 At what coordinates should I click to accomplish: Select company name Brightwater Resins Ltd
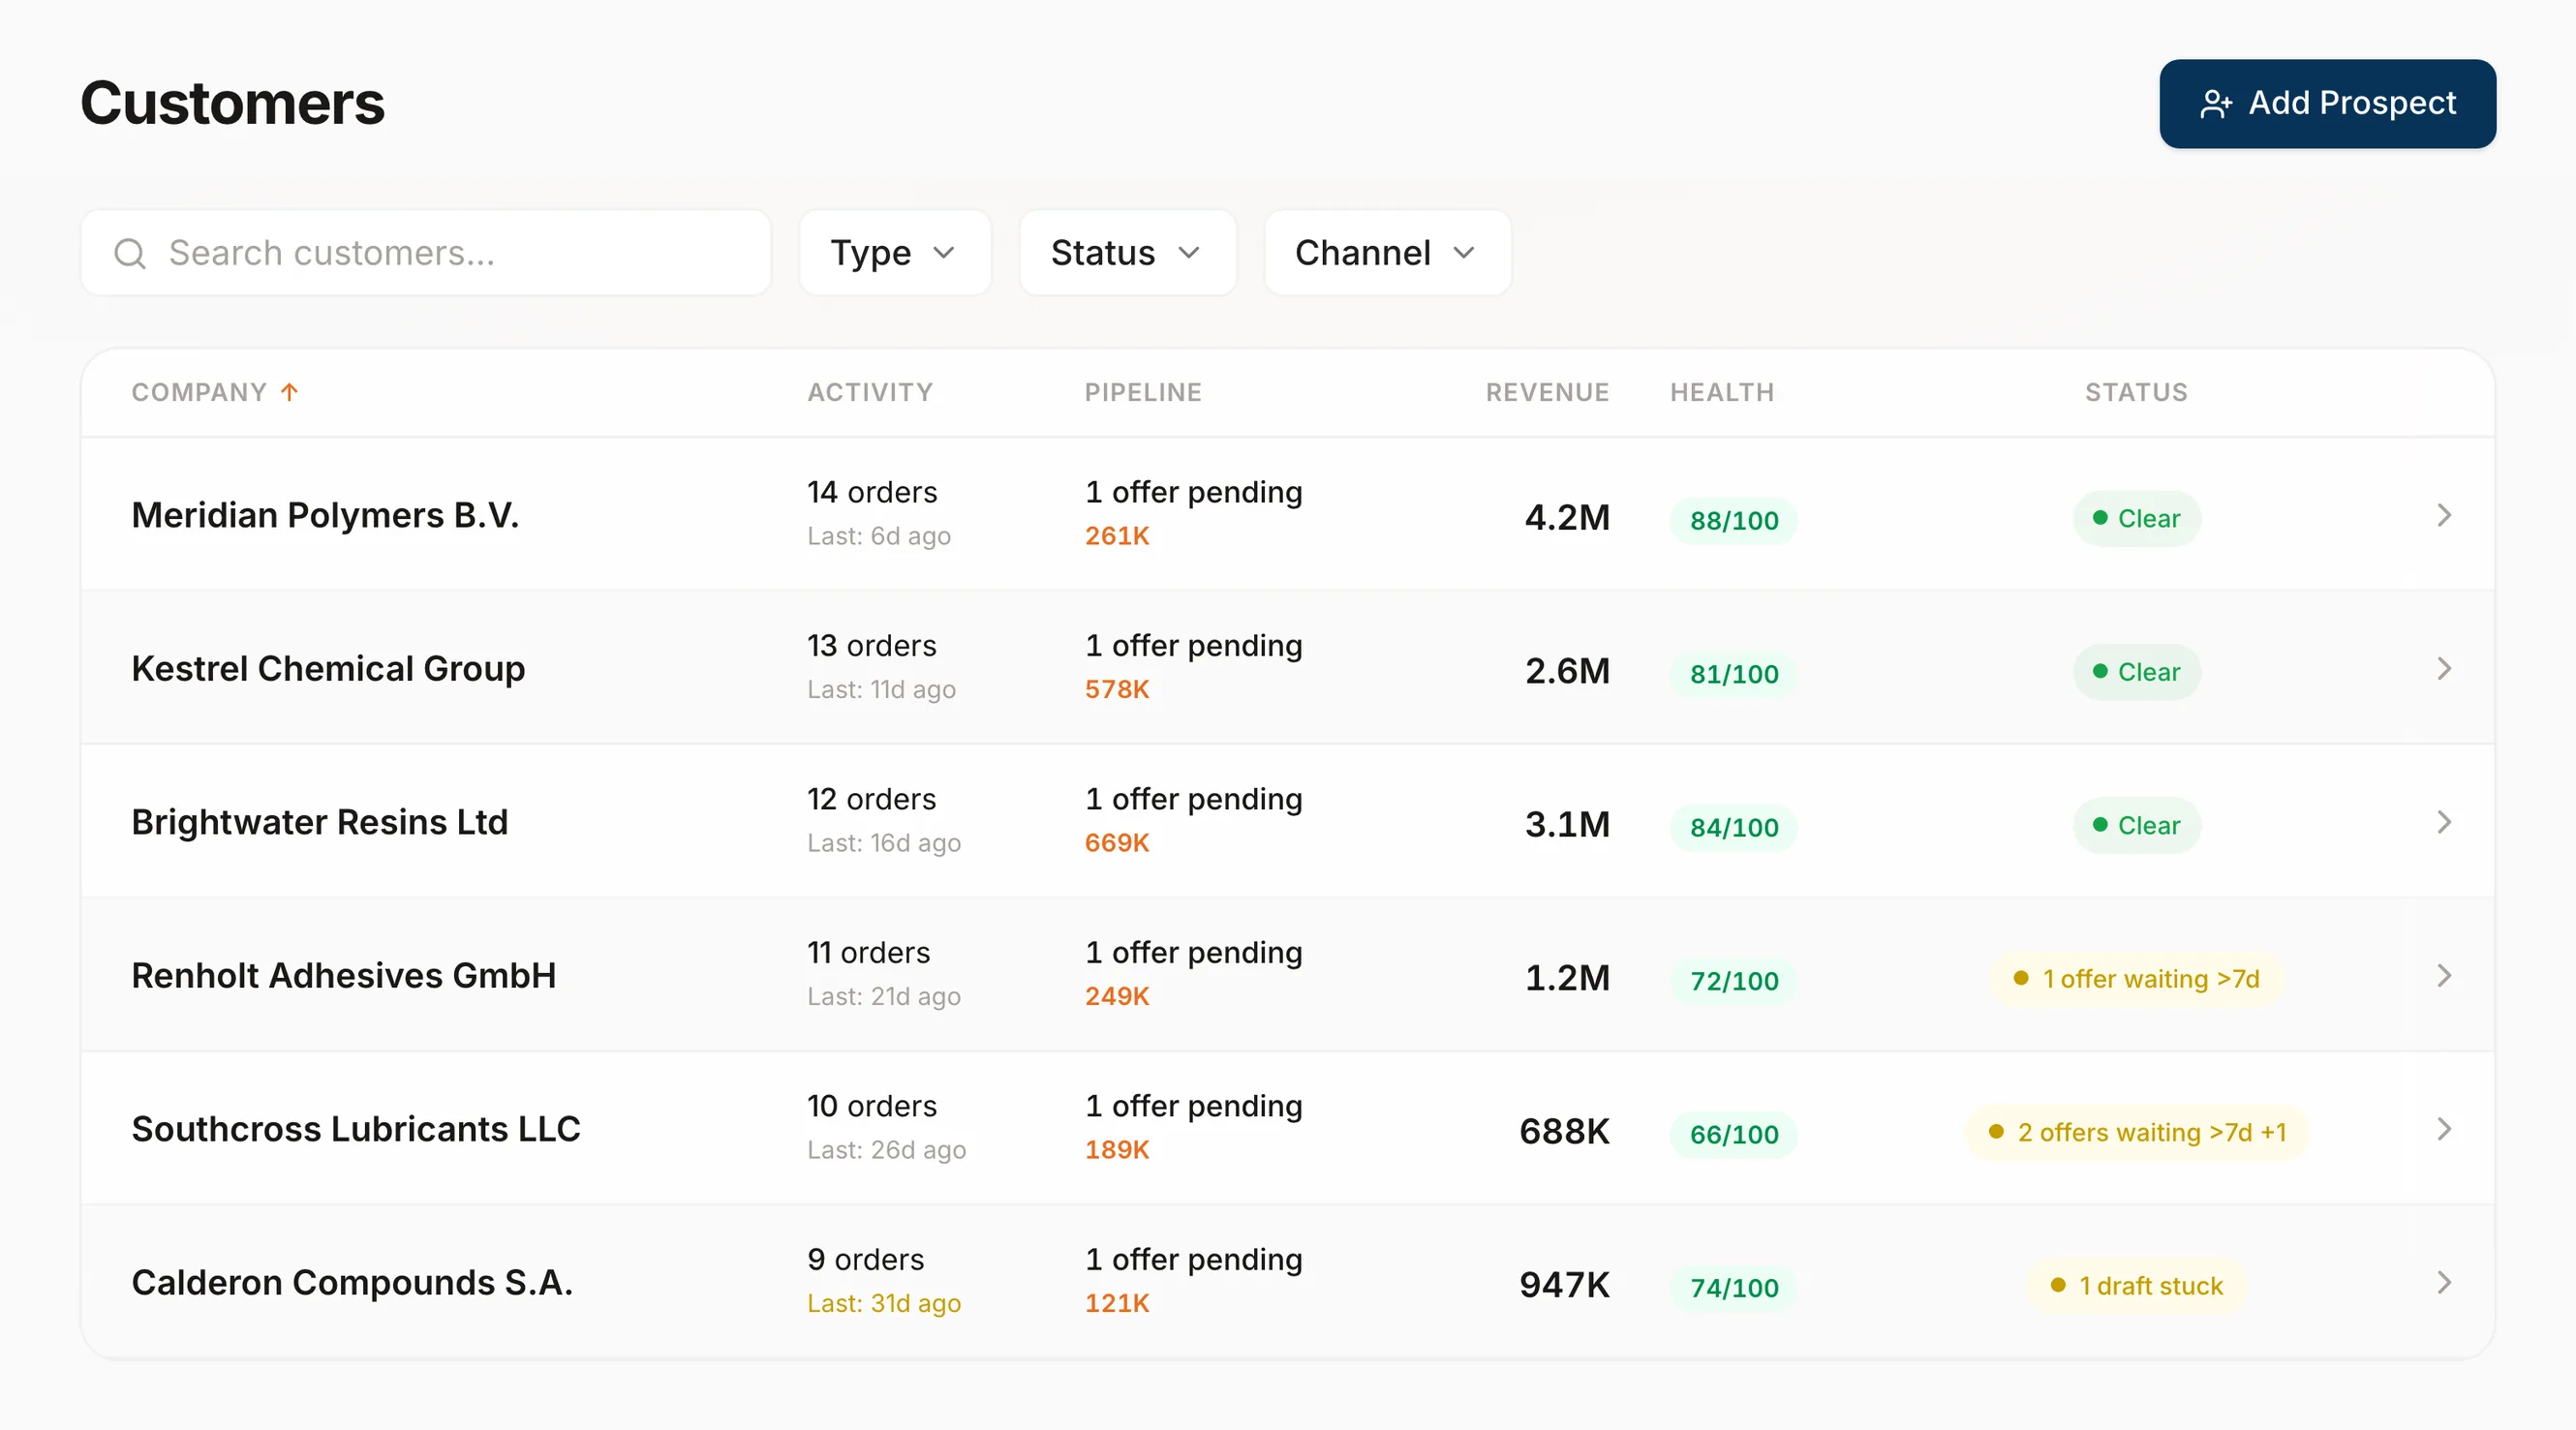coord(320,822)
